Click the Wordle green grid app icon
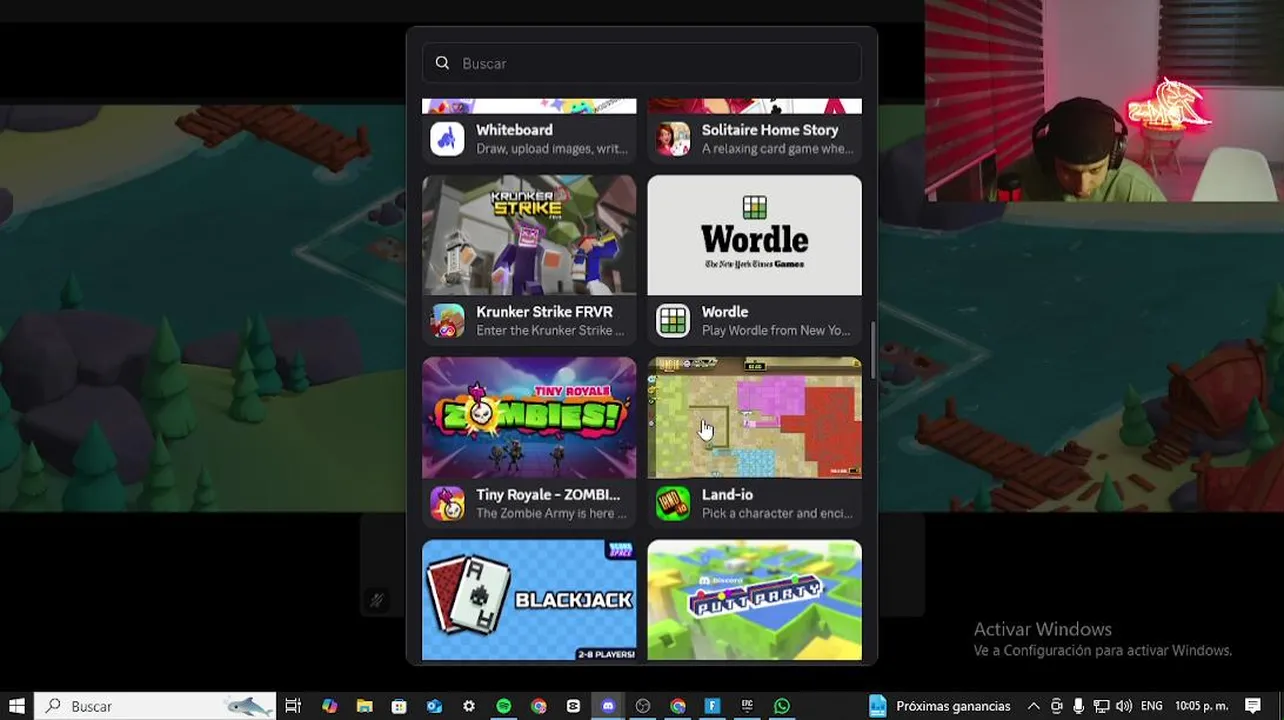Screen dimensions: 1284x720 tap(673, 320)
